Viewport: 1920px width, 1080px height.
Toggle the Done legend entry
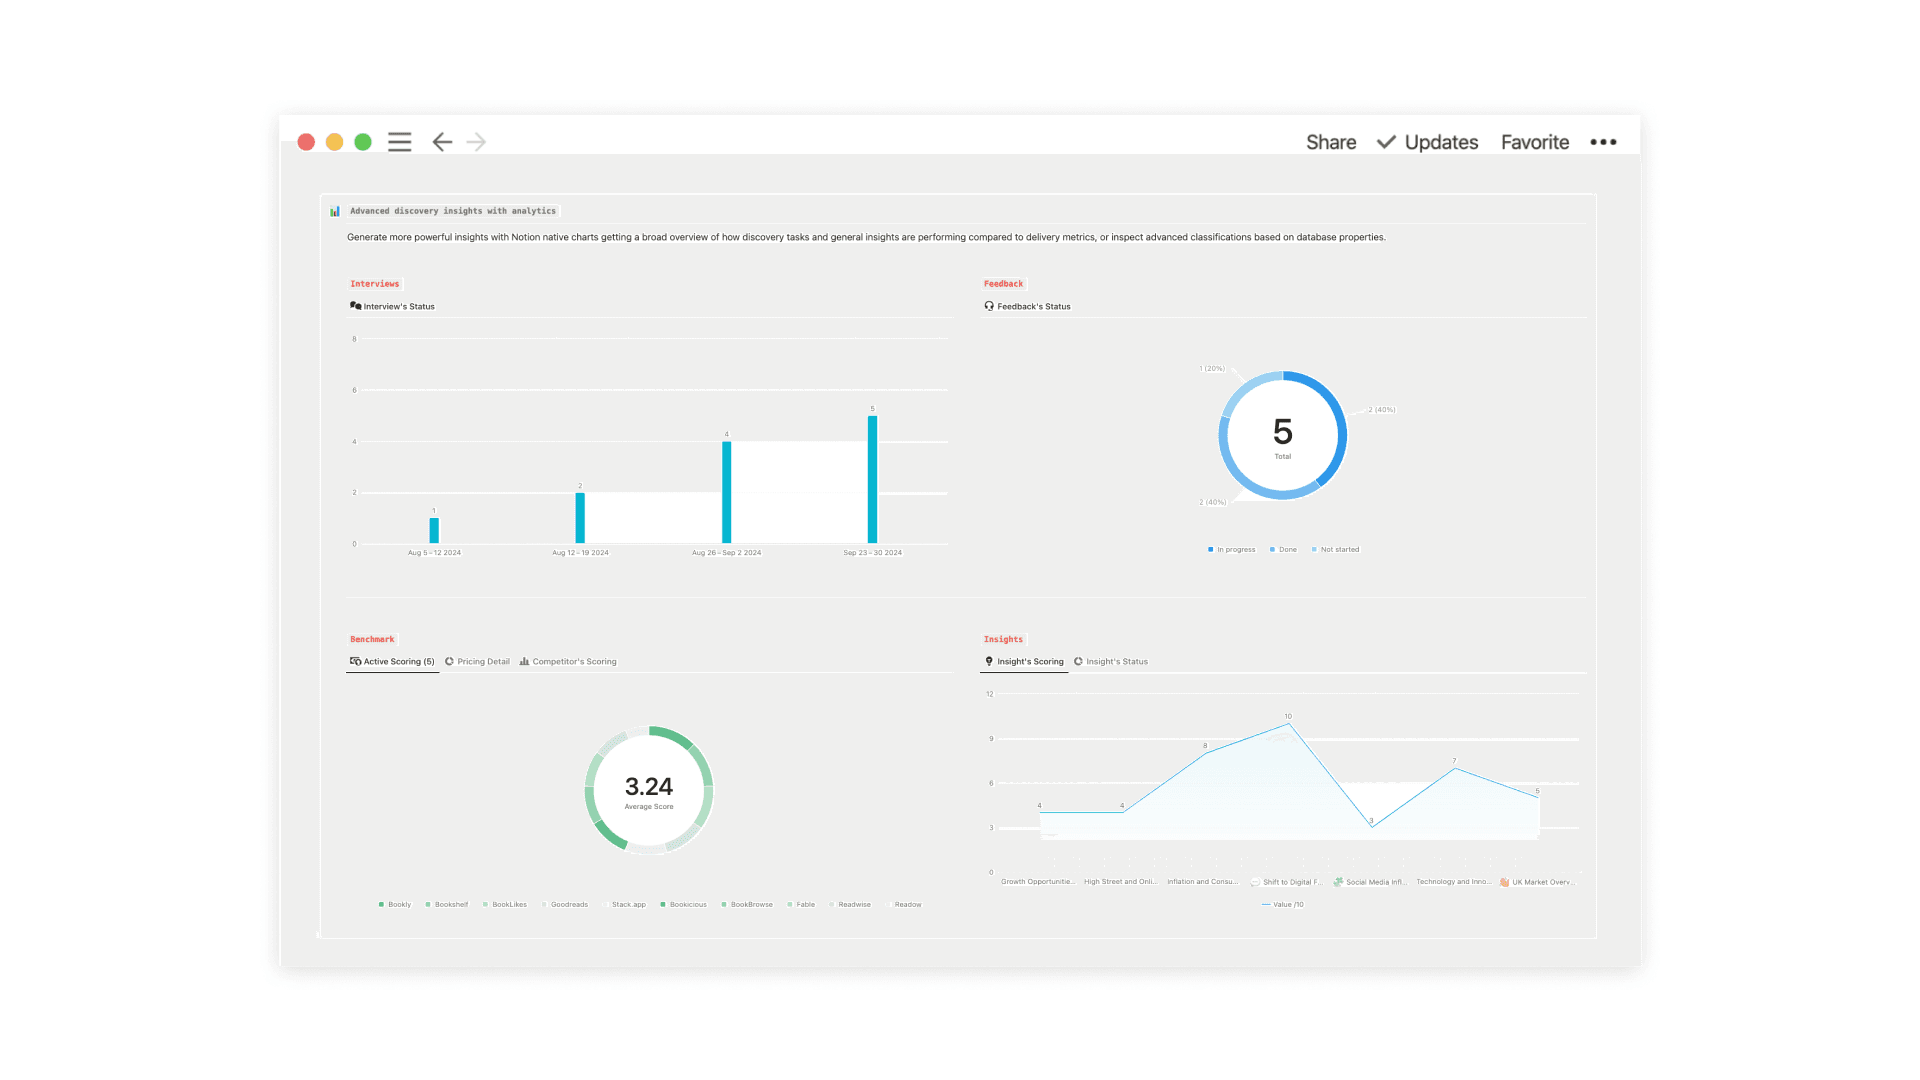pos(1283,549)
